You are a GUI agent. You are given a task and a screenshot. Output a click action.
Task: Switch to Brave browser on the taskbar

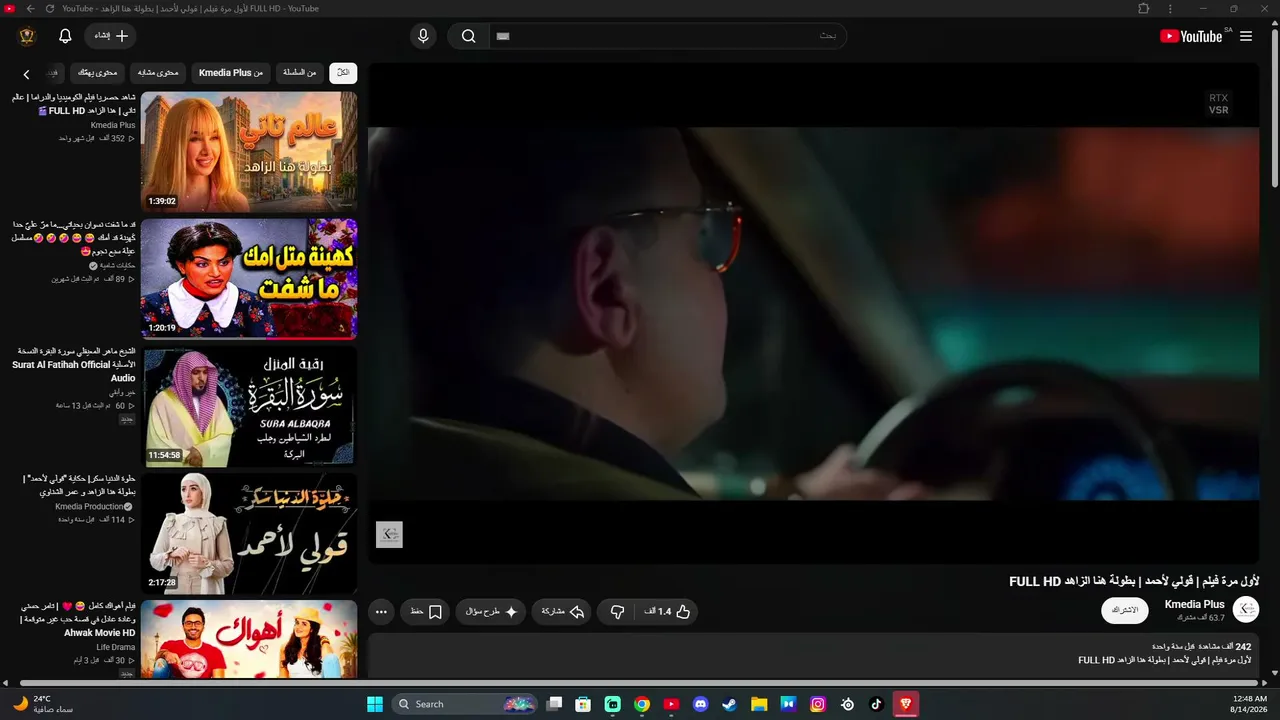coord(906,704)
